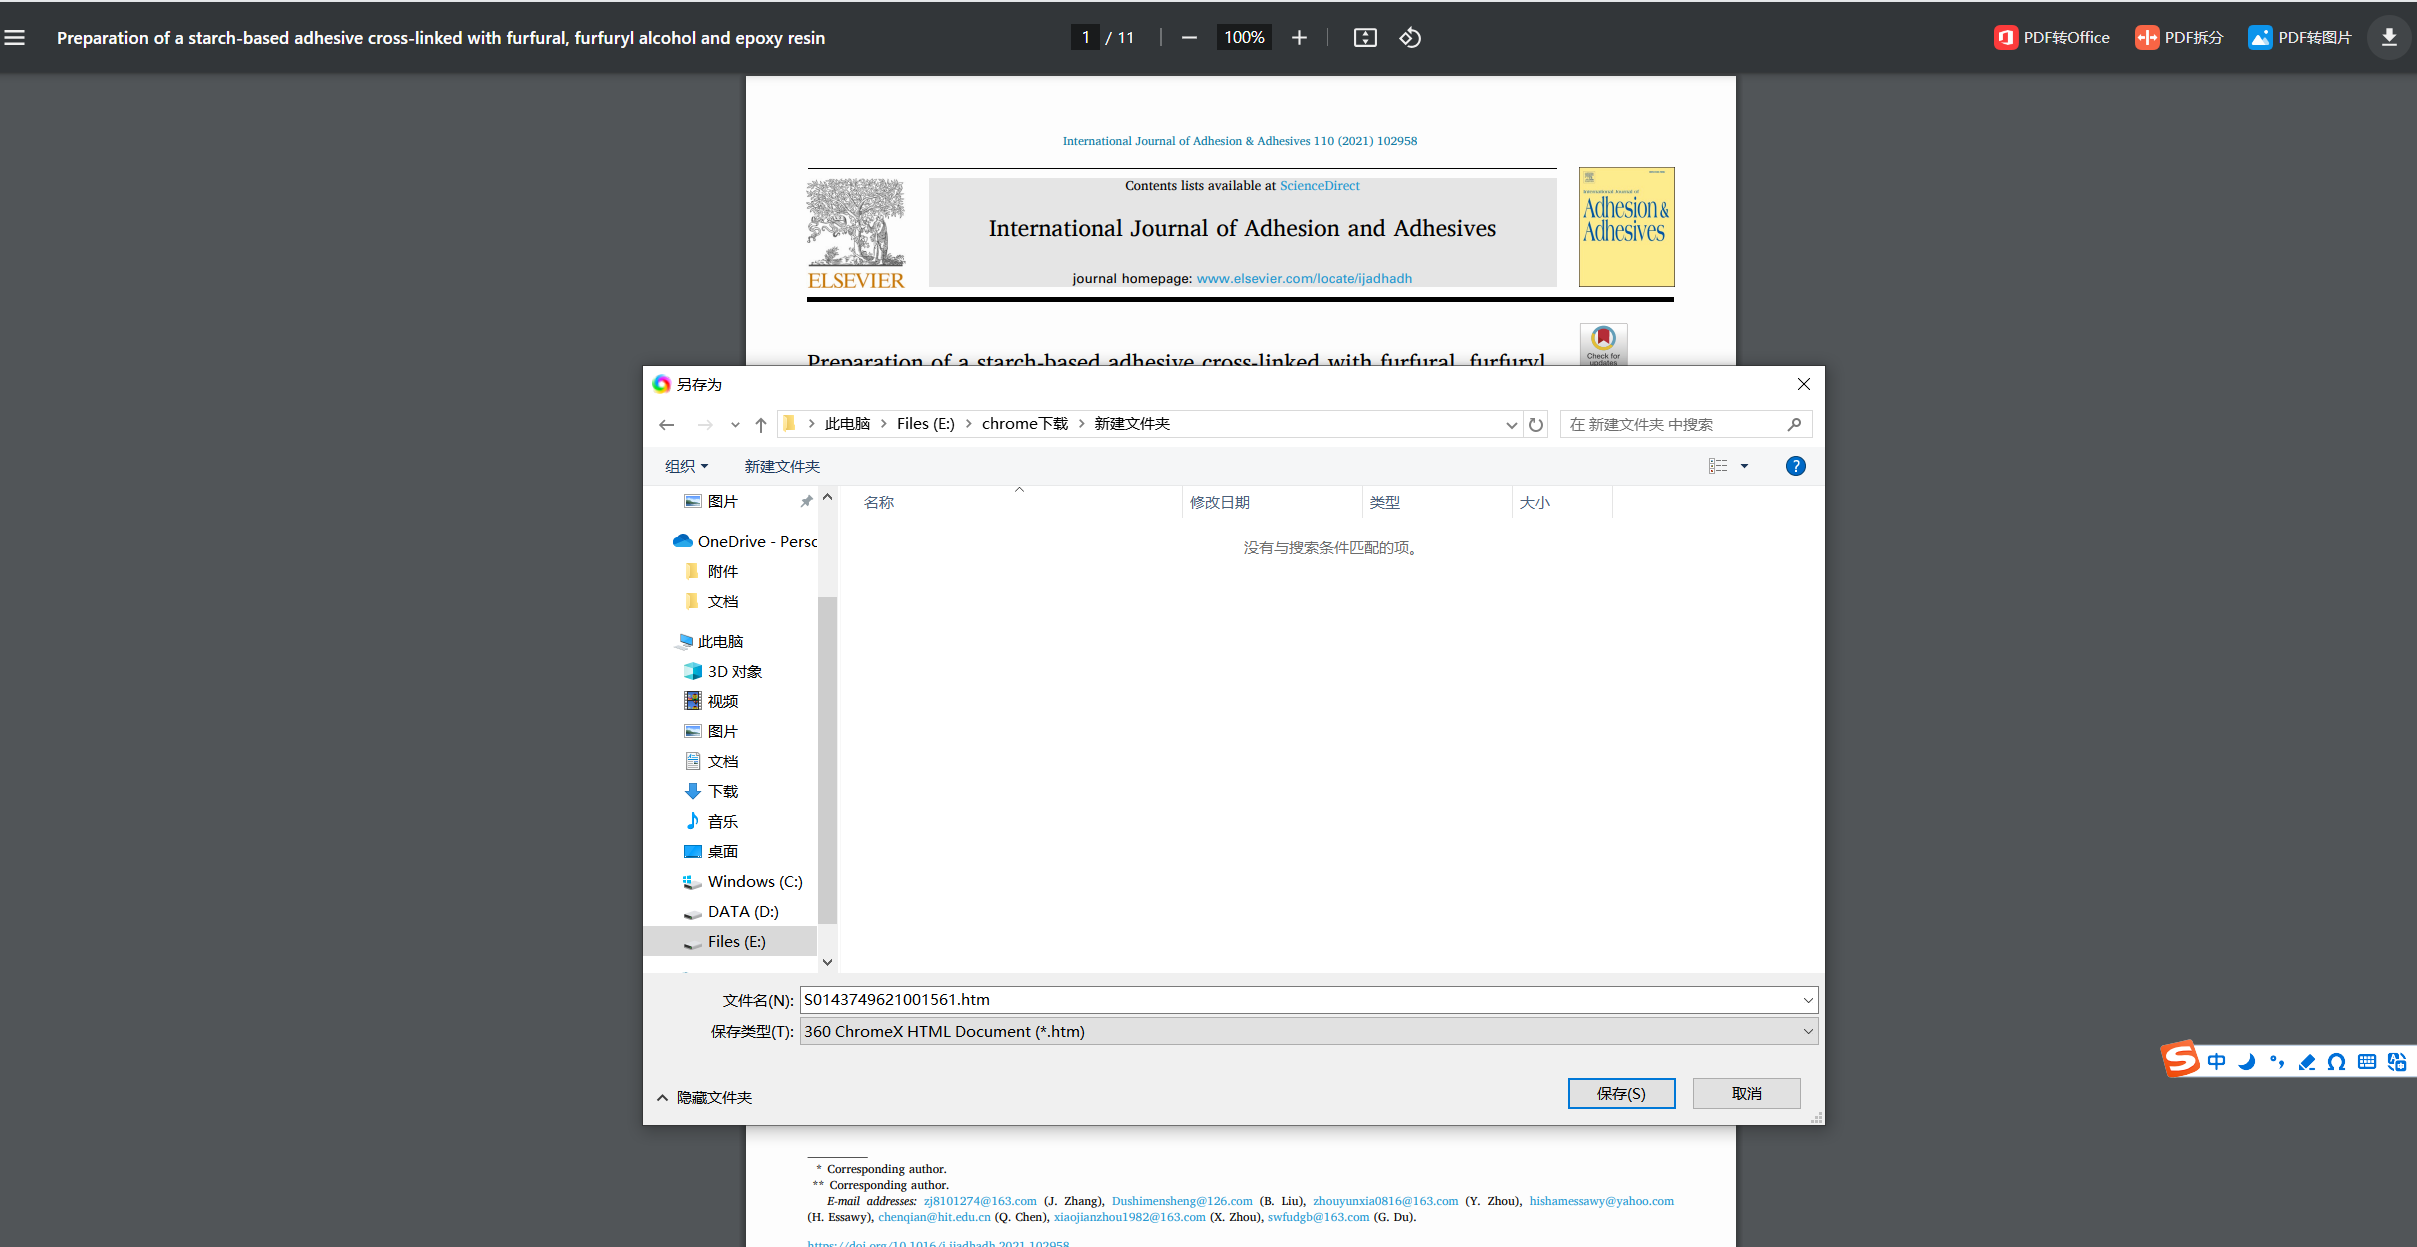Click PDF转图片 image converter

point(2300,38)
